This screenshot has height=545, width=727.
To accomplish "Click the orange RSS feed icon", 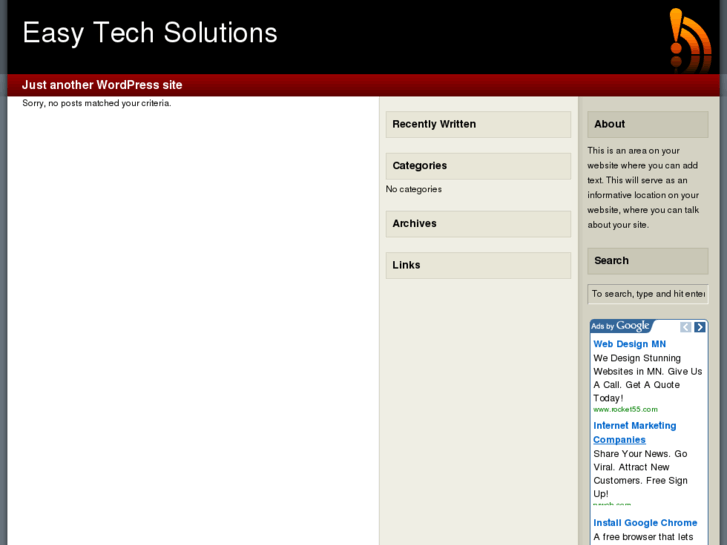I will 689,40.
